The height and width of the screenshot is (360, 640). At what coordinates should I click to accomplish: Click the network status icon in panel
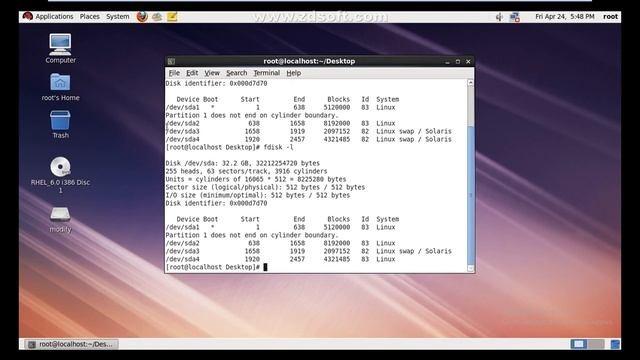pyautogui.click(x=515, y=17)
